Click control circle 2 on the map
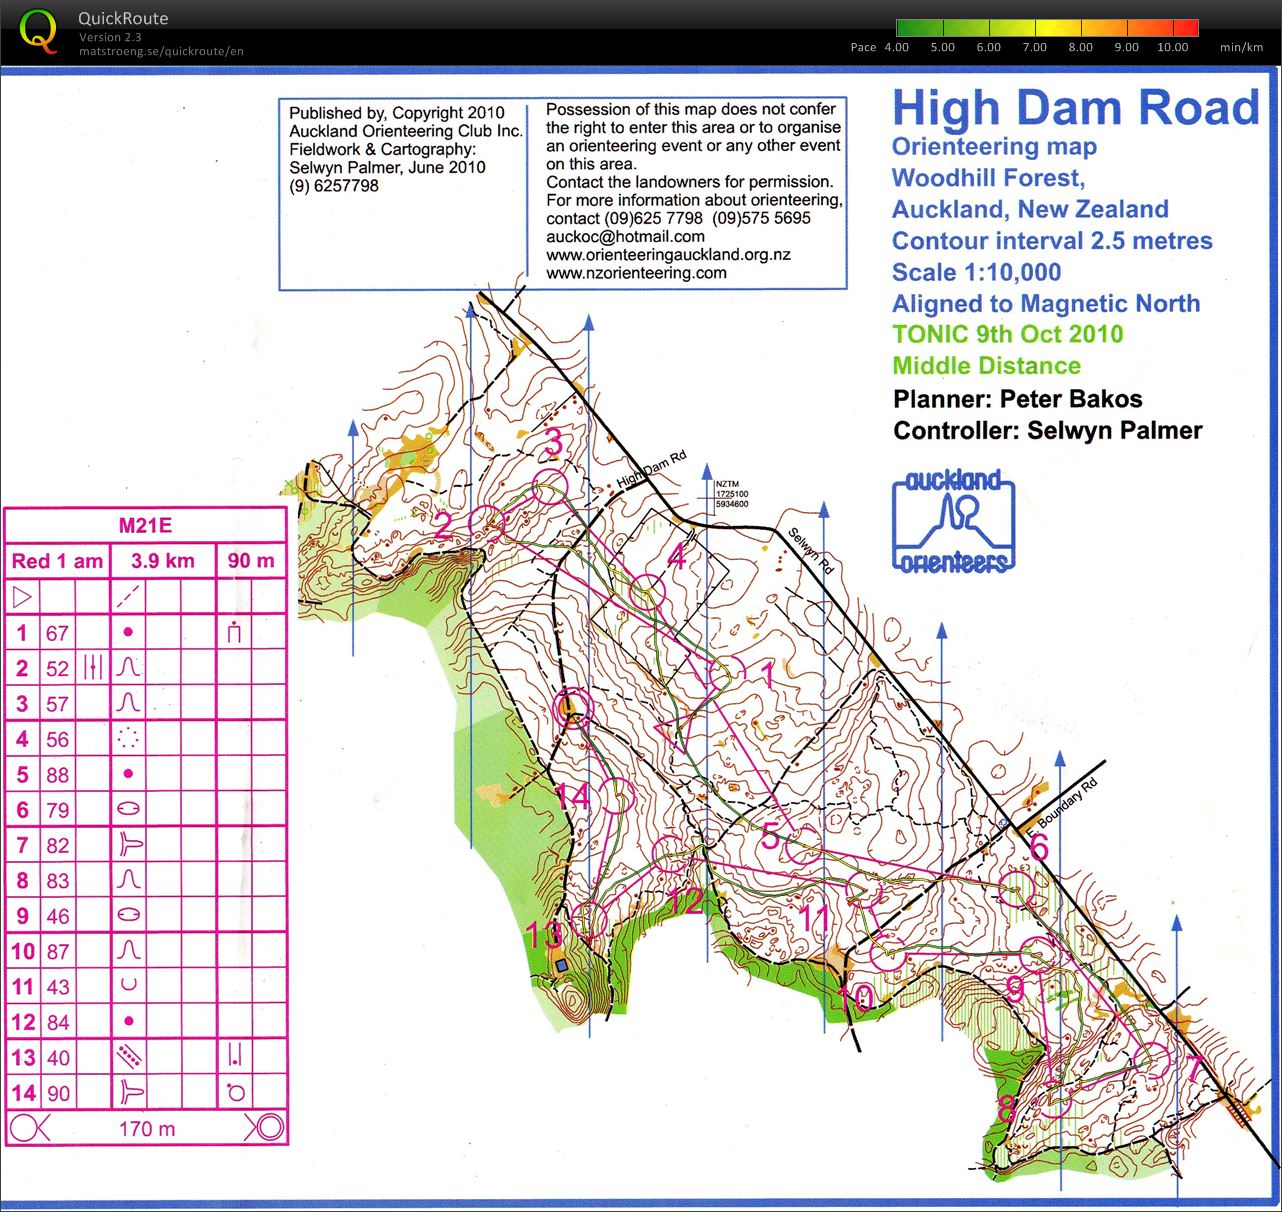1282x1212 pixels. [487, 524]
